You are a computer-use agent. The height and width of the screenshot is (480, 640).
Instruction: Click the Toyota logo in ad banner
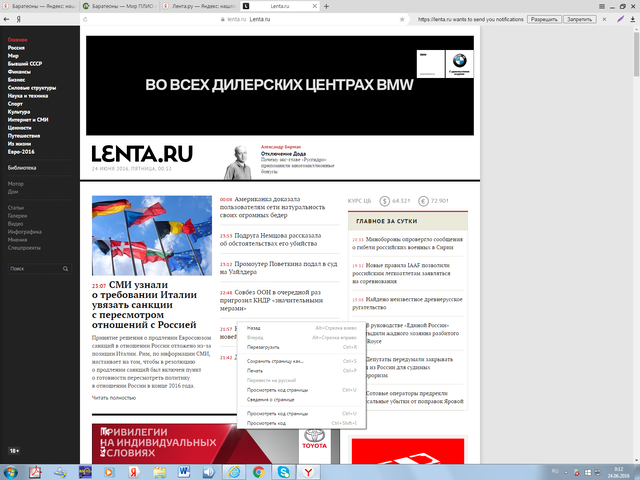coord(314,439)
